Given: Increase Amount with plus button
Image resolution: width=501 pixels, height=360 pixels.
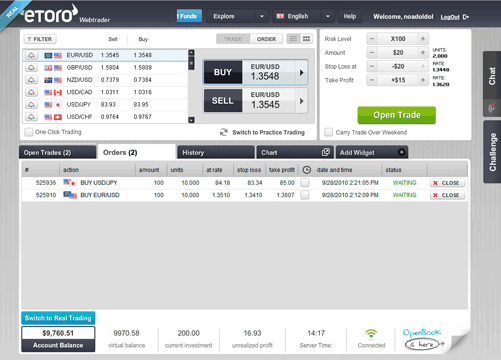Looking at the screenshot, I should click(x=423, y=52).
